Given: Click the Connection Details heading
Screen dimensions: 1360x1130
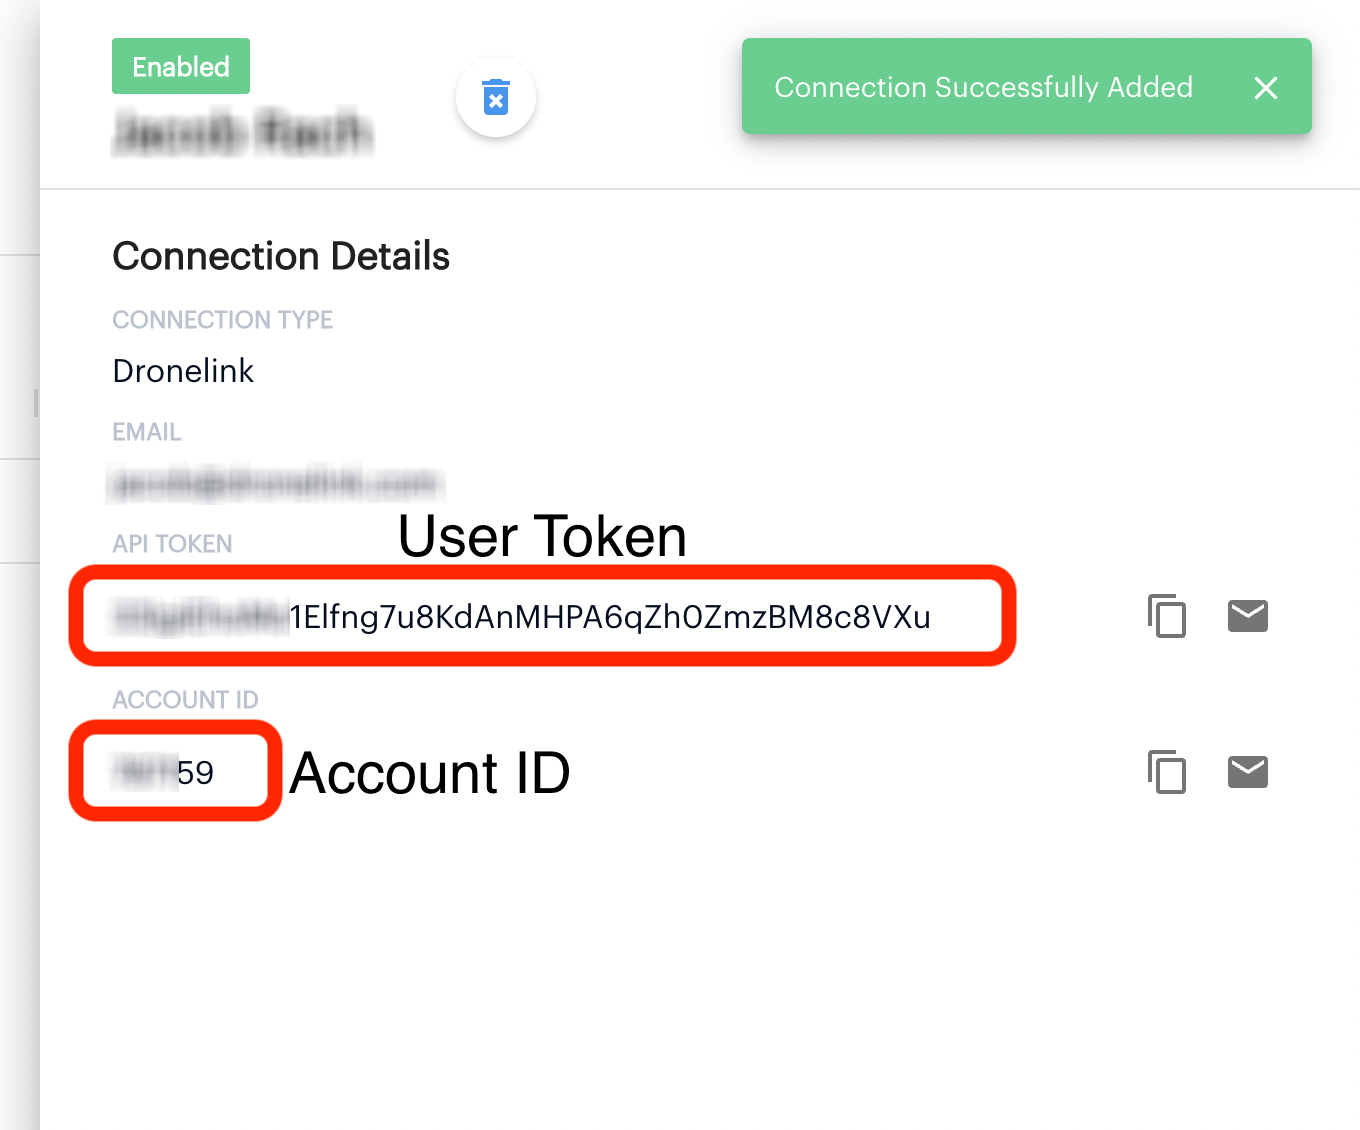Looking at the screenshot, I should (281, 256).
